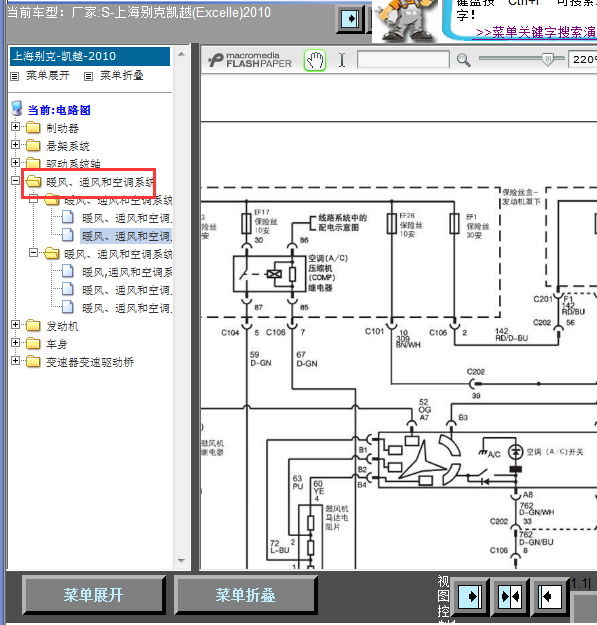Open the 悬架系统 folder
This screenshot has width=597, height=625.
68,146
